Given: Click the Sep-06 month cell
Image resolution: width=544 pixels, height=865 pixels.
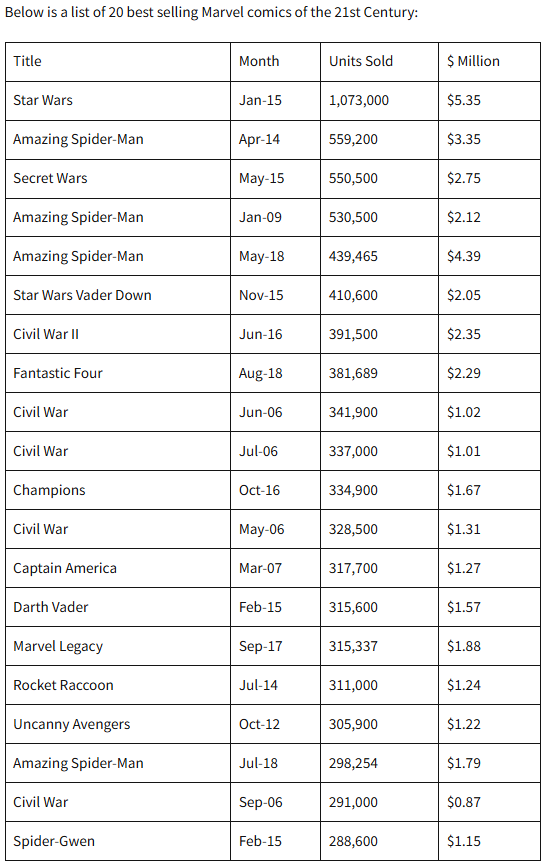Looking at the screenshot, I should pyautogui.click(x=275, y=803).
